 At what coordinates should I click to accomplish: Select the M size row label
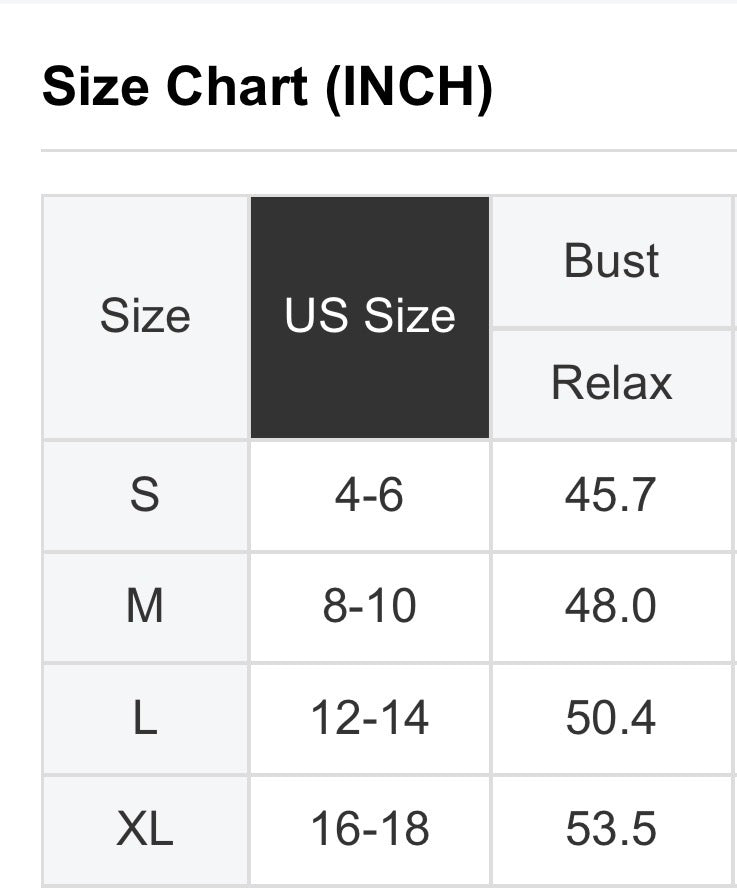145,607
